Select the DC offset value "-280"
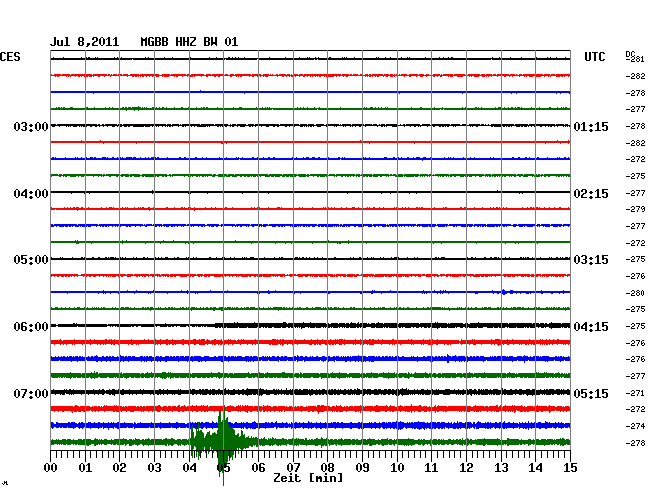The height and width of the screenshot is (494, 650). (635, 293)
